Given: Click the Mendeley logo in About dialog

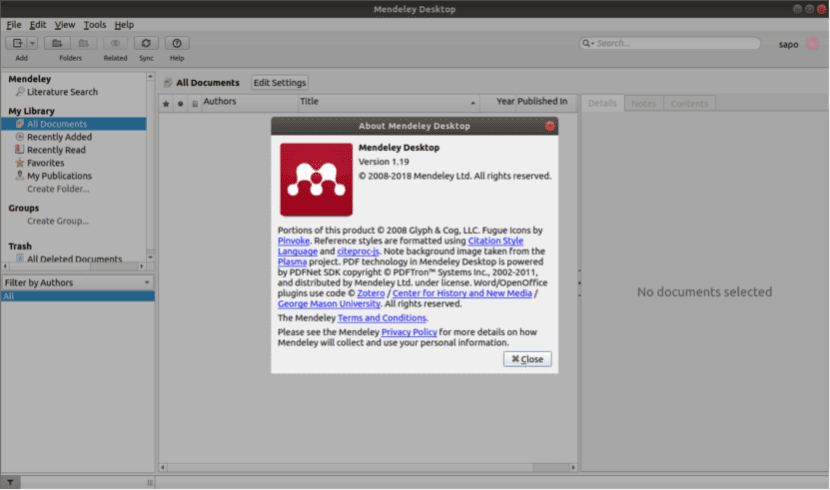Looking at the screenshot, I should point(316,179).
